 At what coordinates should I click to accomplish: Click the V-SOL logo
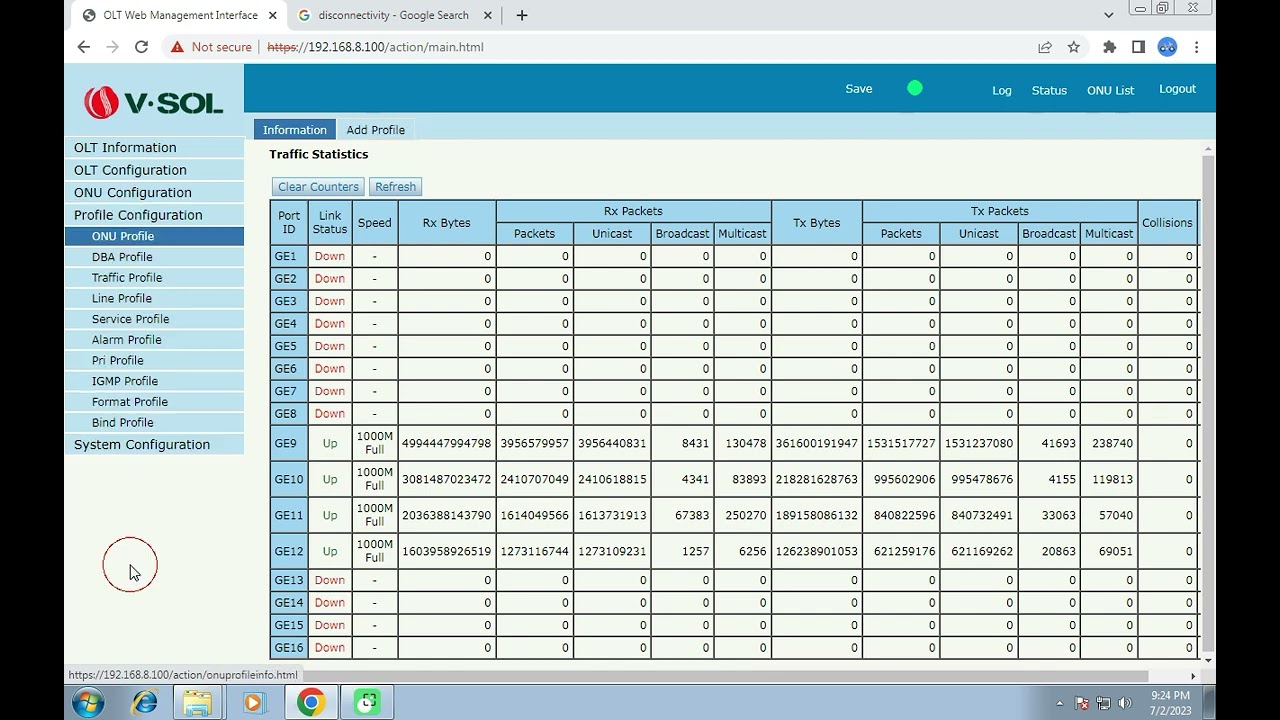pos(154,102)
